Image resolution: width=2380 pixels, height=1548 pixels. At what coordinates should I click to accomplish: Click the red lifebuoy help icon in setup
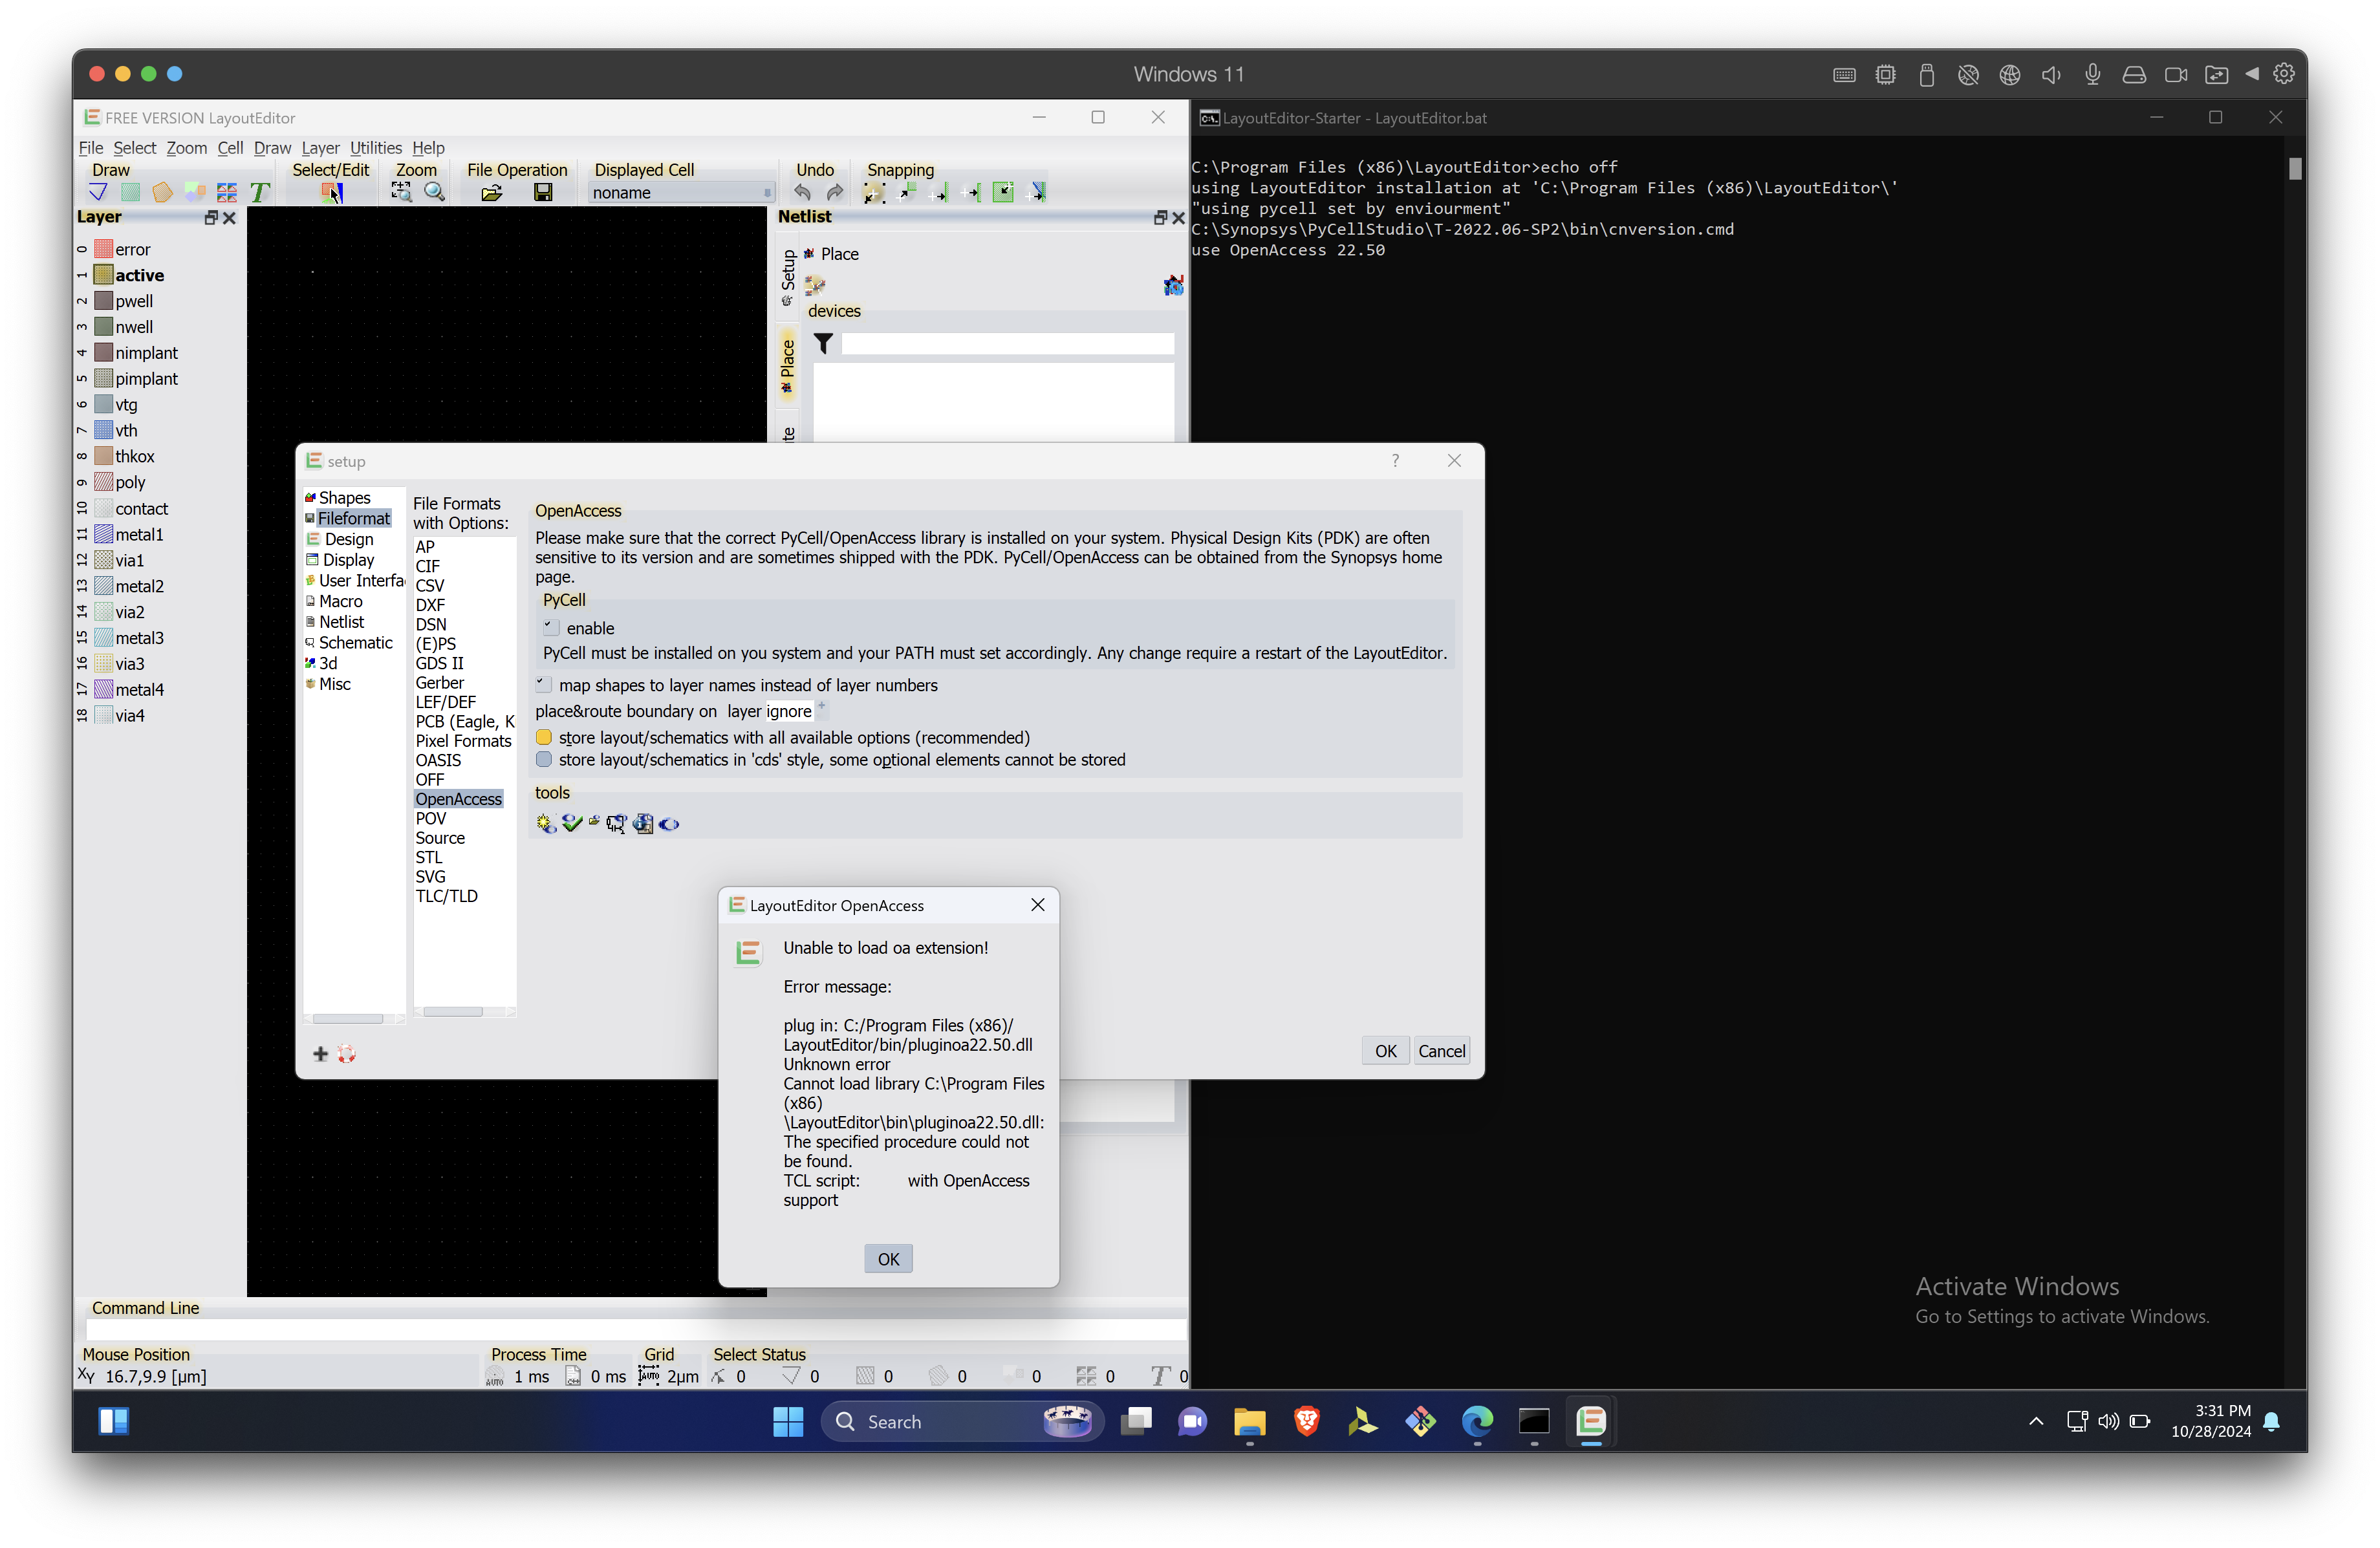click(346, 1054)
